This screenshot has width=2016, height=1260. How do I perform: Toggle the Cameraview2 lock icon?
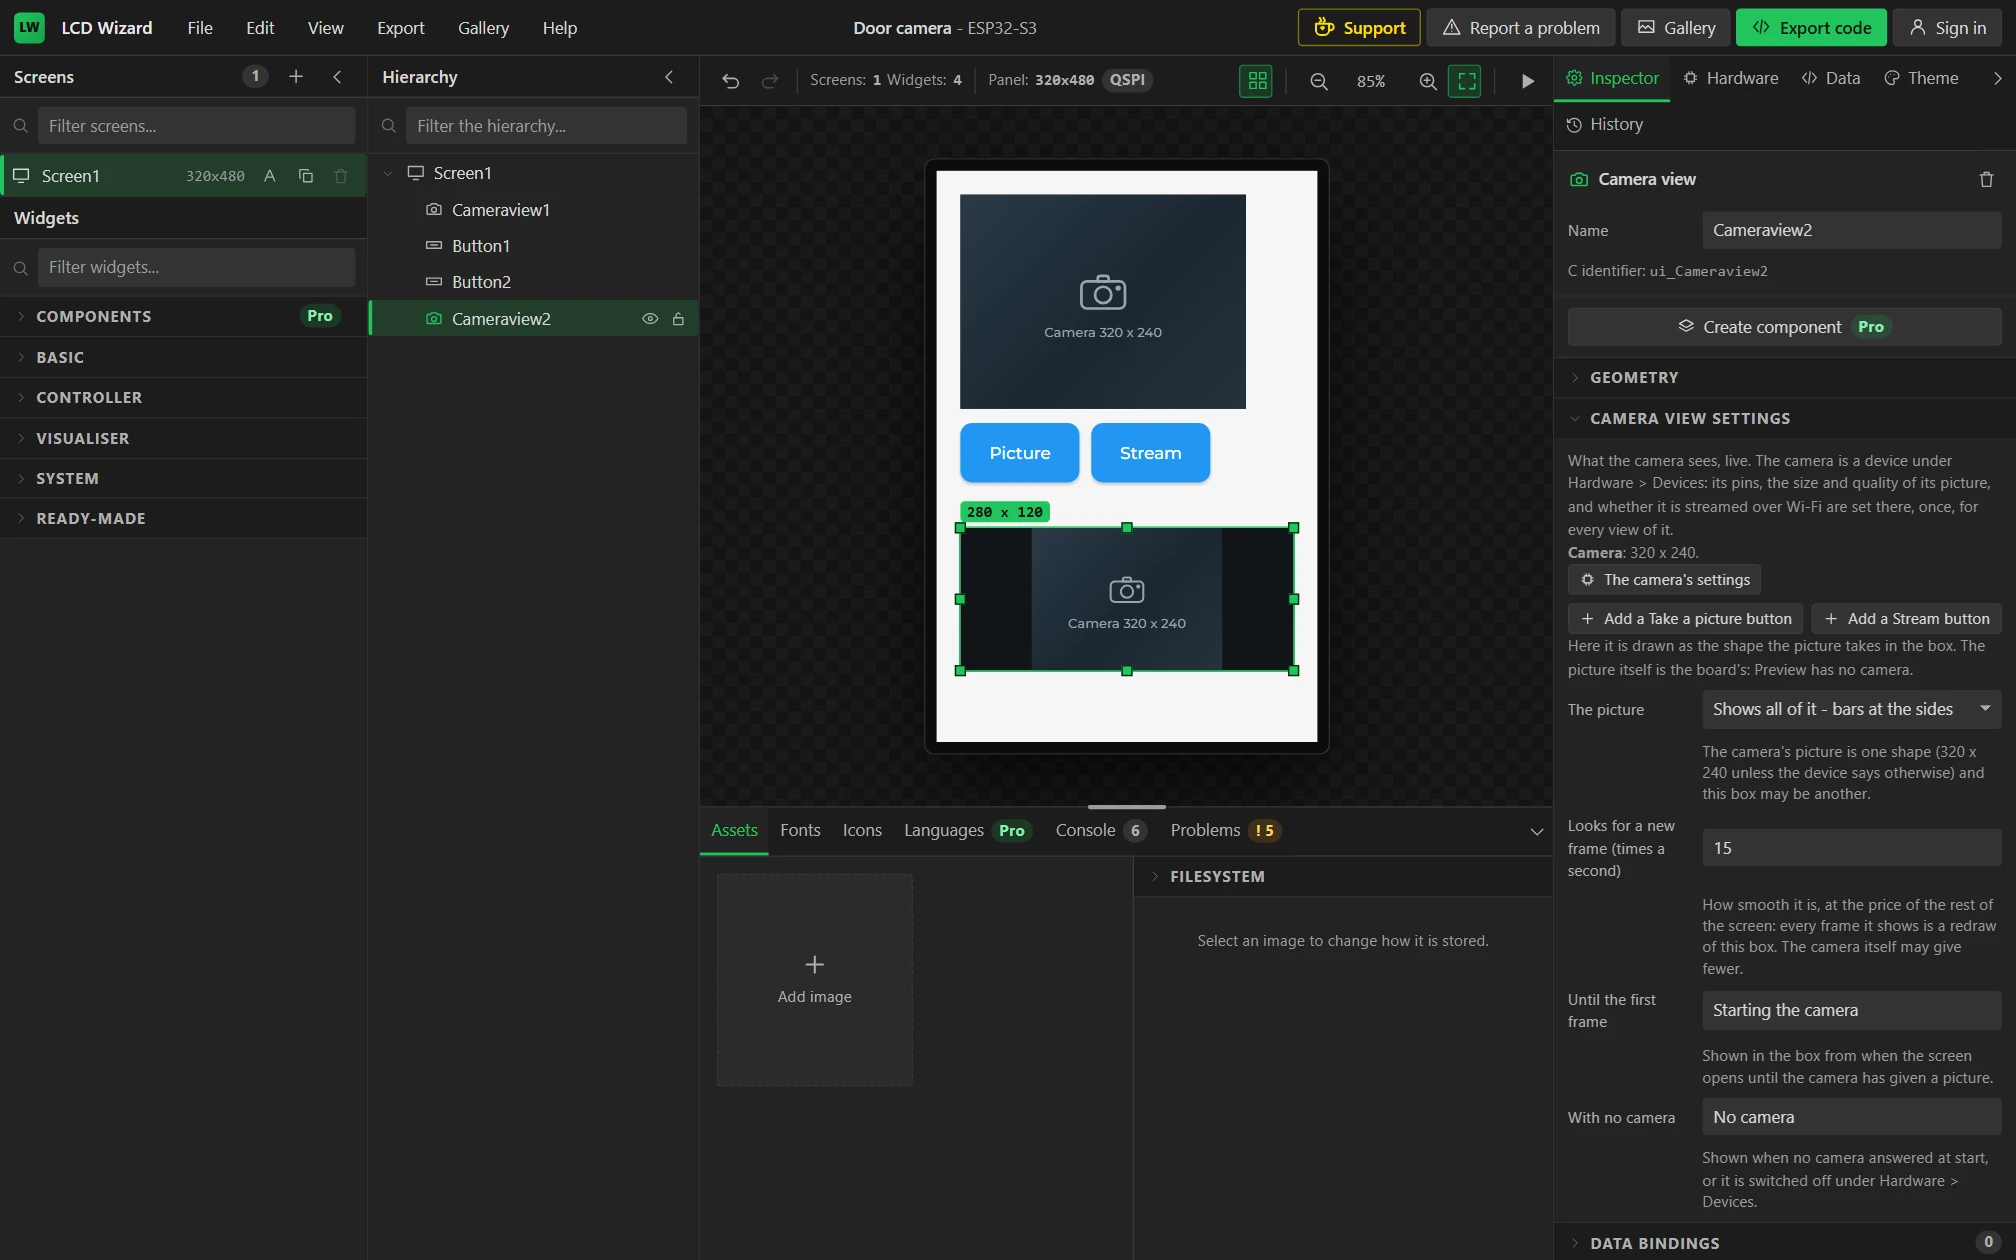click(x=678, y=319)
